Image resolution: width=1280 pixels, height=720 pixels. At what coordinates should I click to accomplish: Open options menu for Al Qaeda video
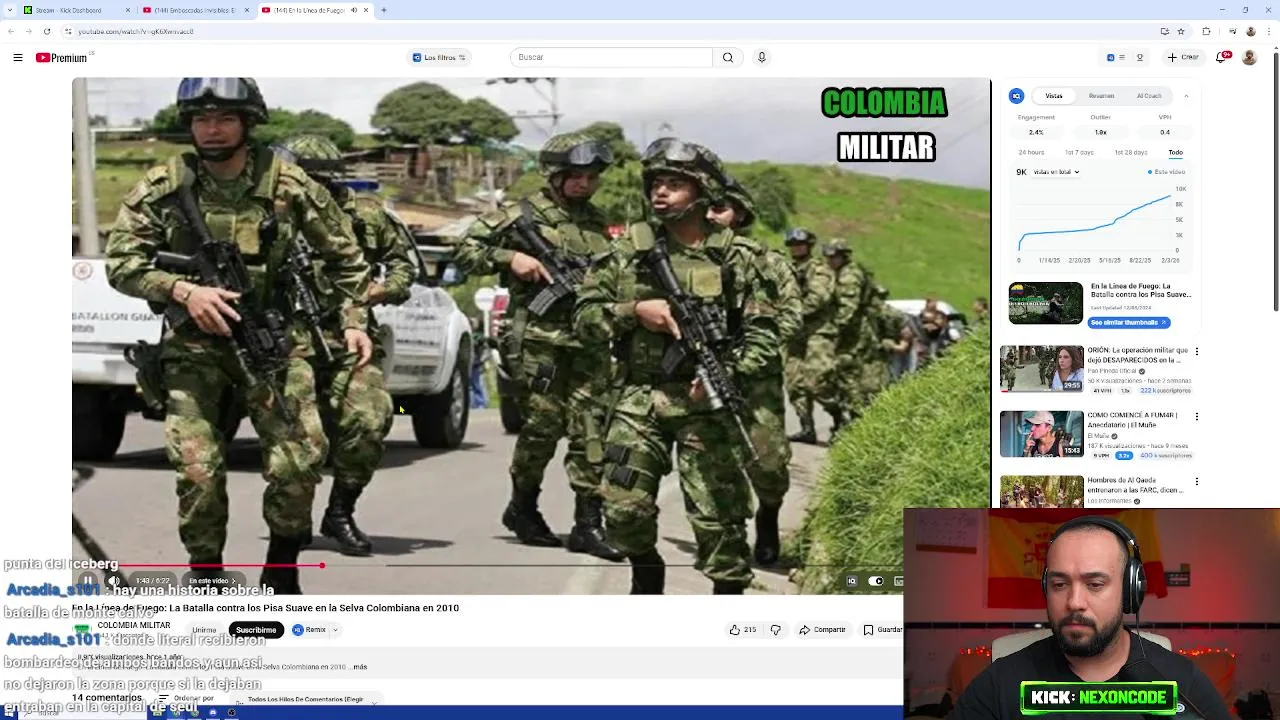pyautogui.click(x=1196, y=481)
